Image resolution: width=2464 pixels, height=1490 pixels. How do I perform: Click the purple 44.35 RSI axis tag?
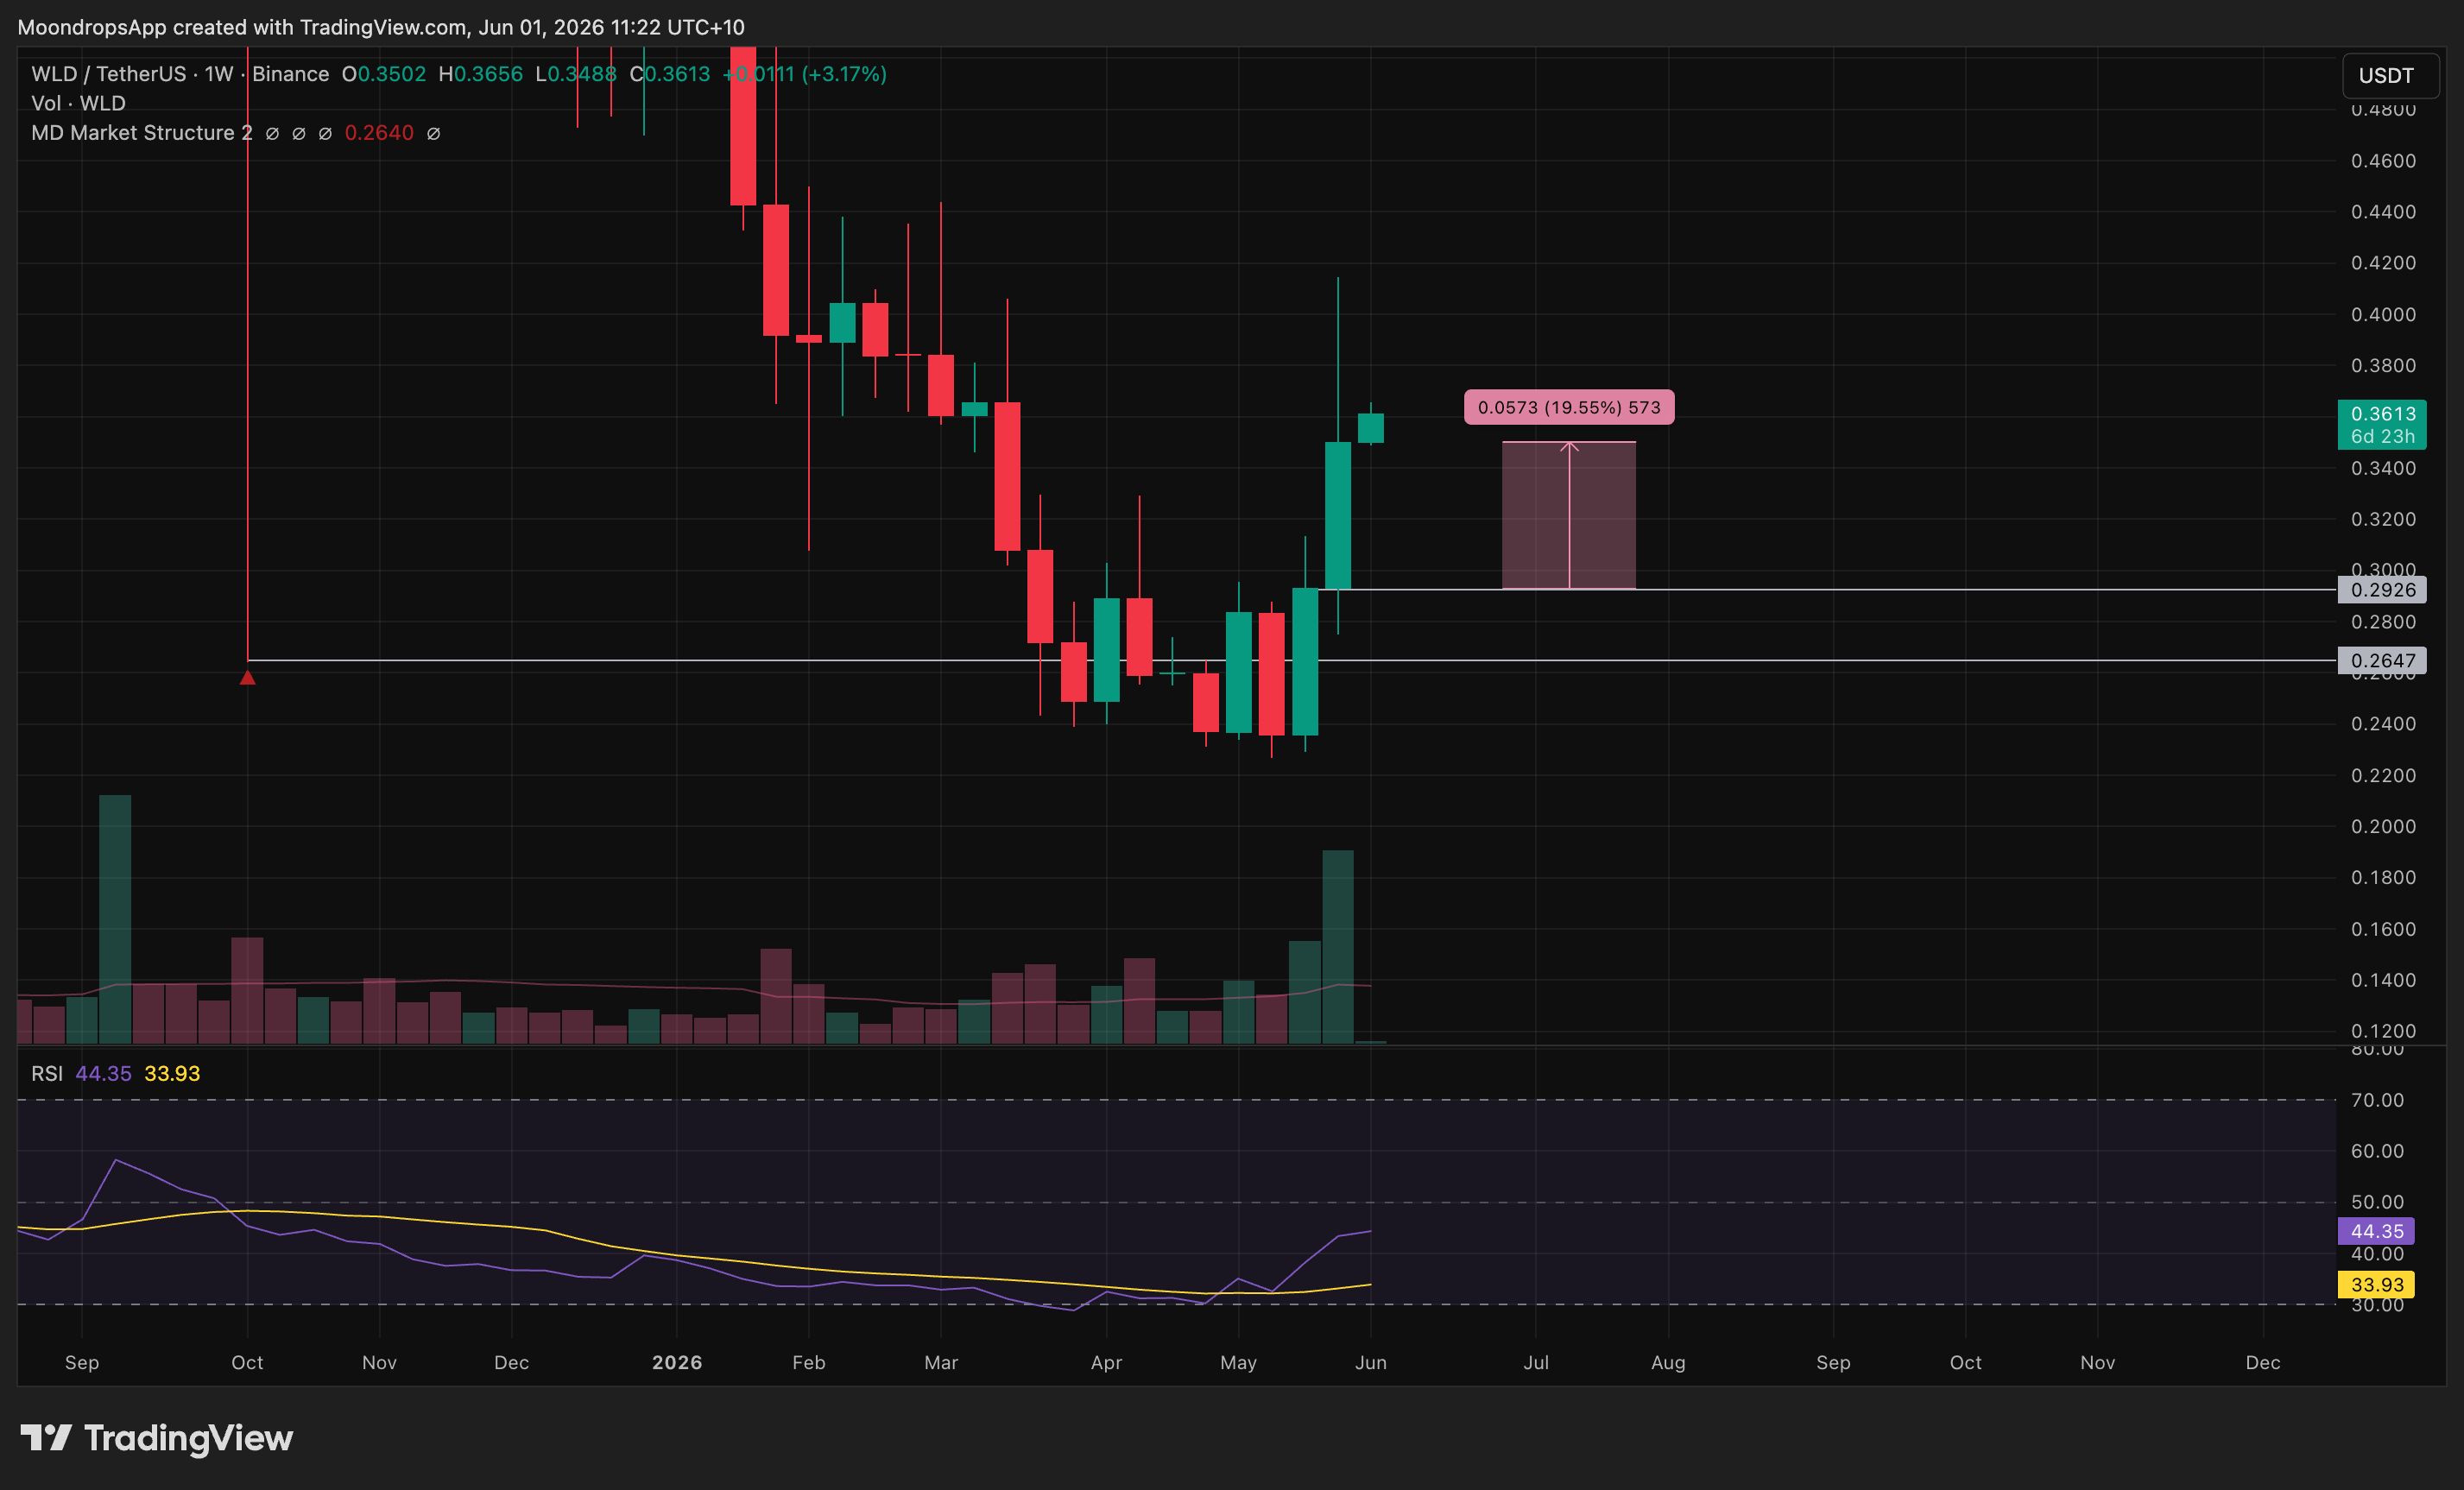tap(2376, 1231)
